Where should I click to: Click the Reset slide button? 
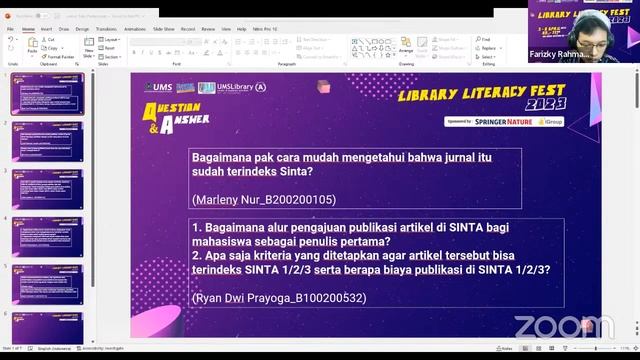pos(107,48)
